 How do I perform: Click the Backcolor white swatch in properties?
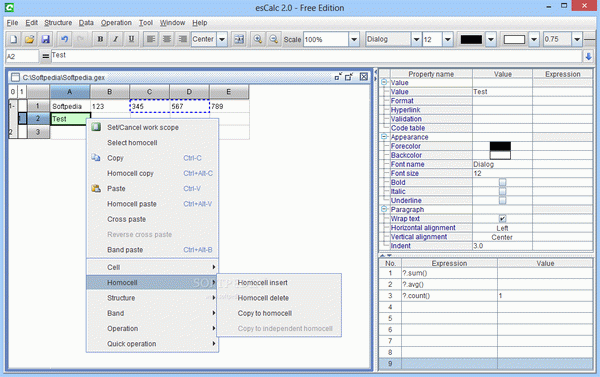point(500,155)
